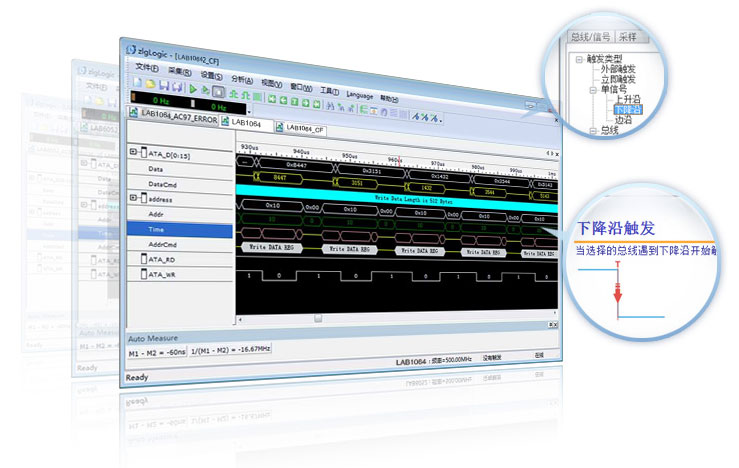Click the Save All double-disk icon
Viewport: 739px width, 468px height.
(177, 87)
